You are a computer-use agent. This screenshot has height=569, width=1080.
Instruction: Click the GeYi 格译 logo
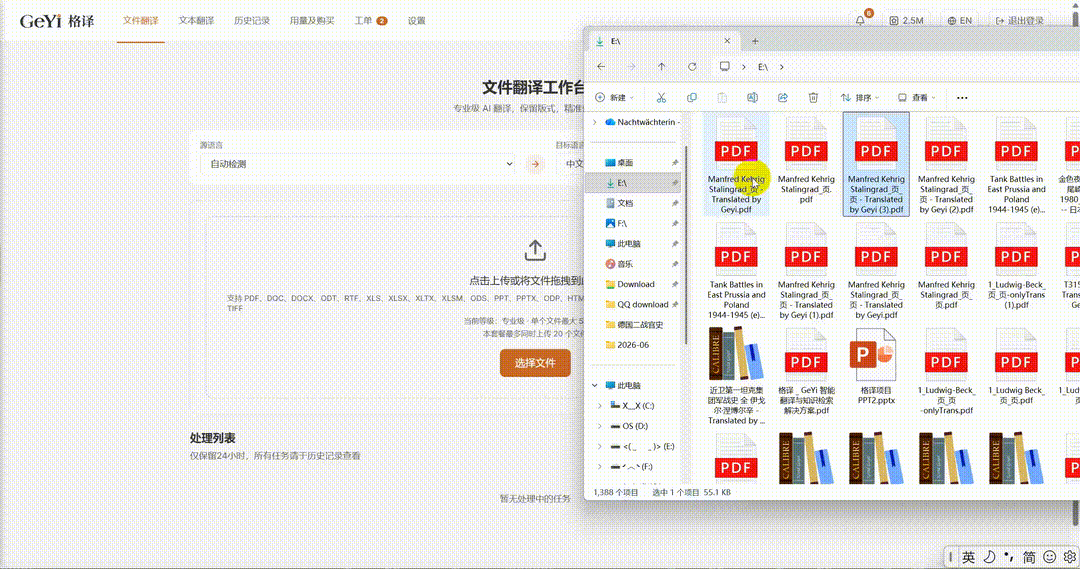[56, 21]
